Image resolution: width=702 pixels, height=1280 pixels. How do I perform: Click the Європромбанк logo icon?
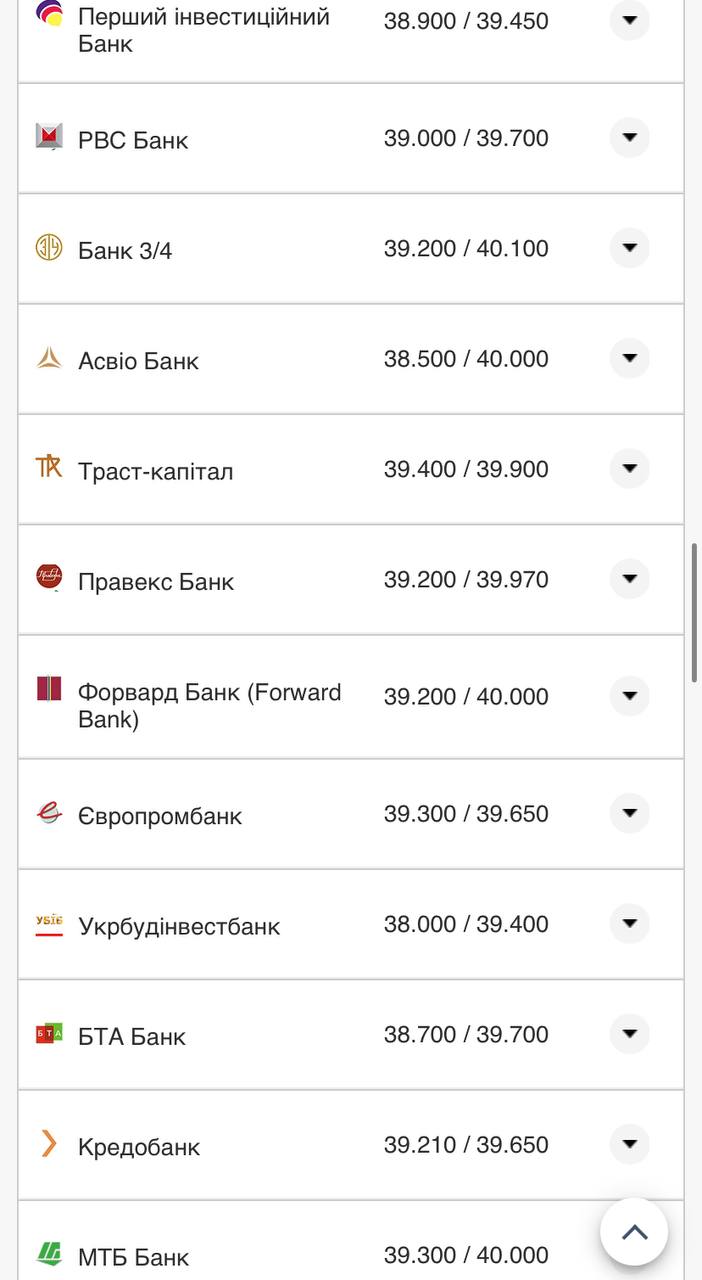click(x=49, y=814)
